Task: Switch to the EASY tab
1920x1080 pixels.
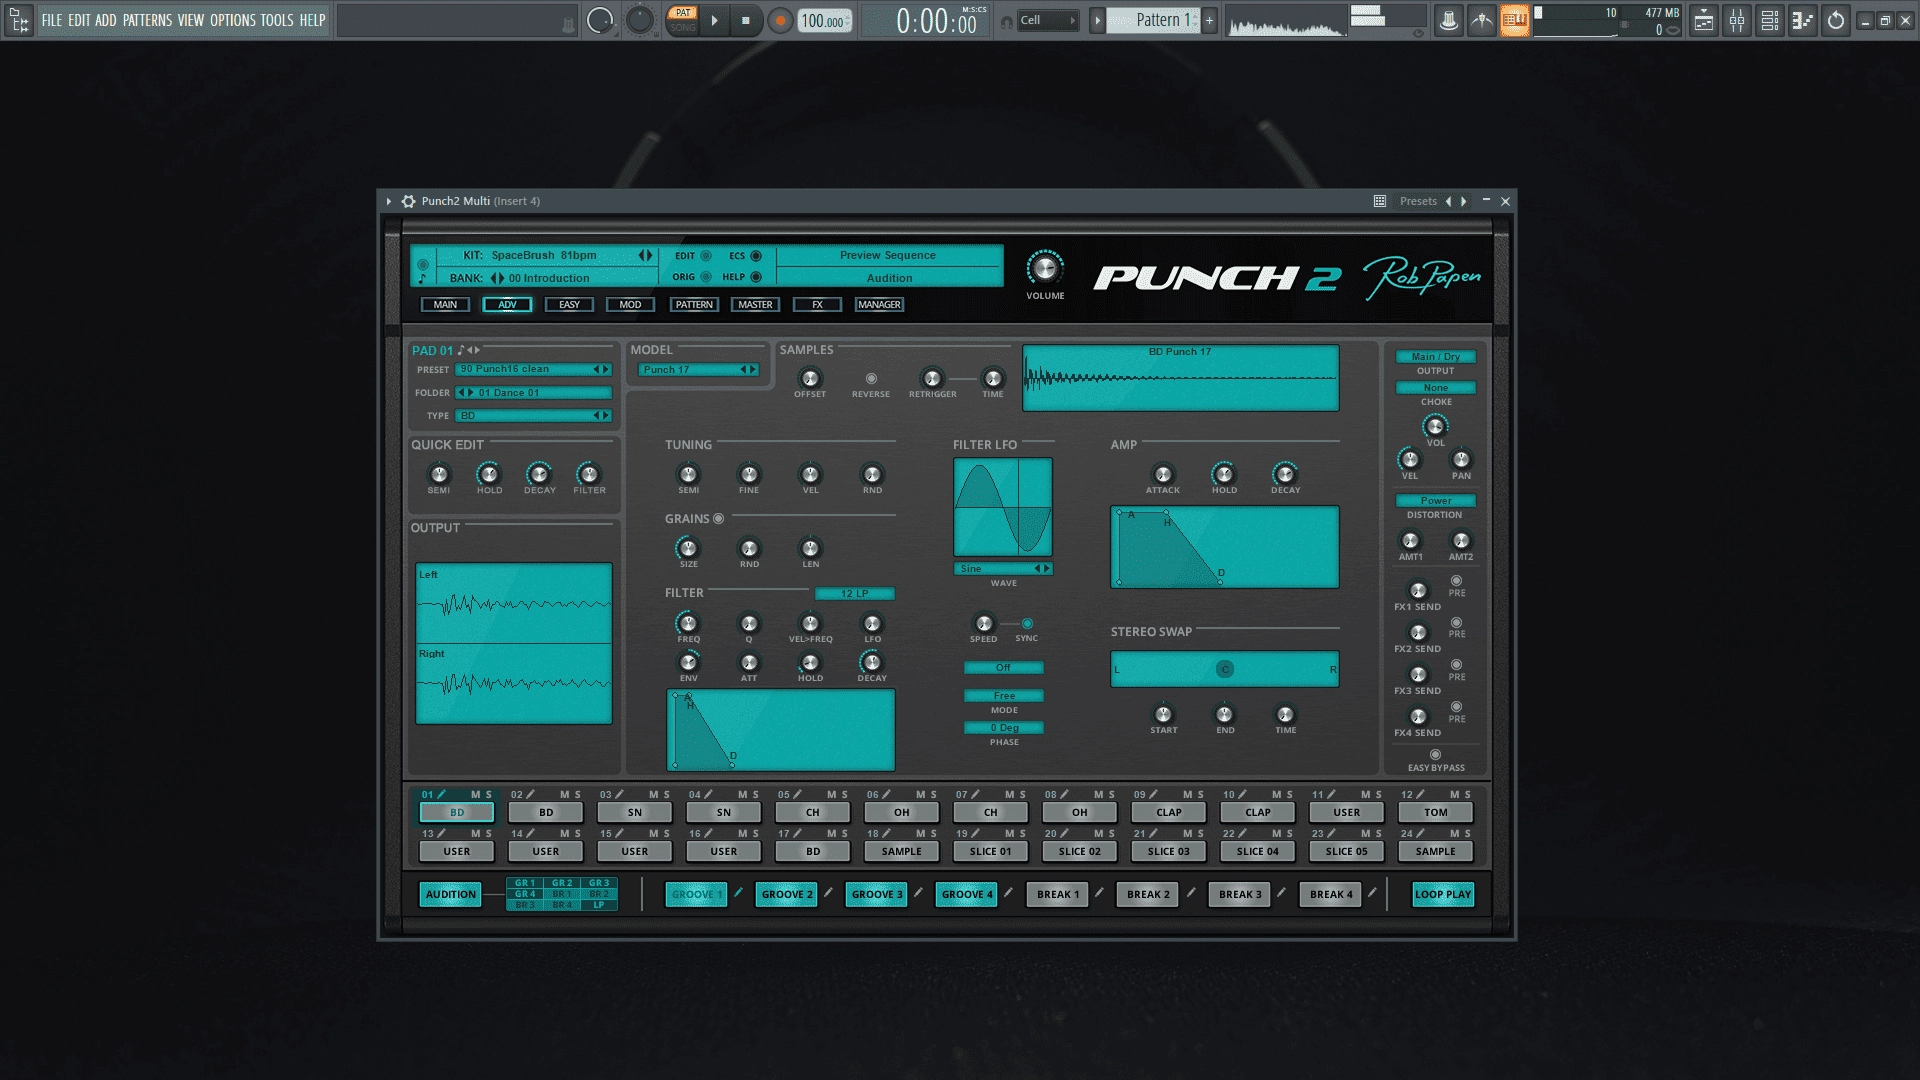Action: tap(569, 305)
